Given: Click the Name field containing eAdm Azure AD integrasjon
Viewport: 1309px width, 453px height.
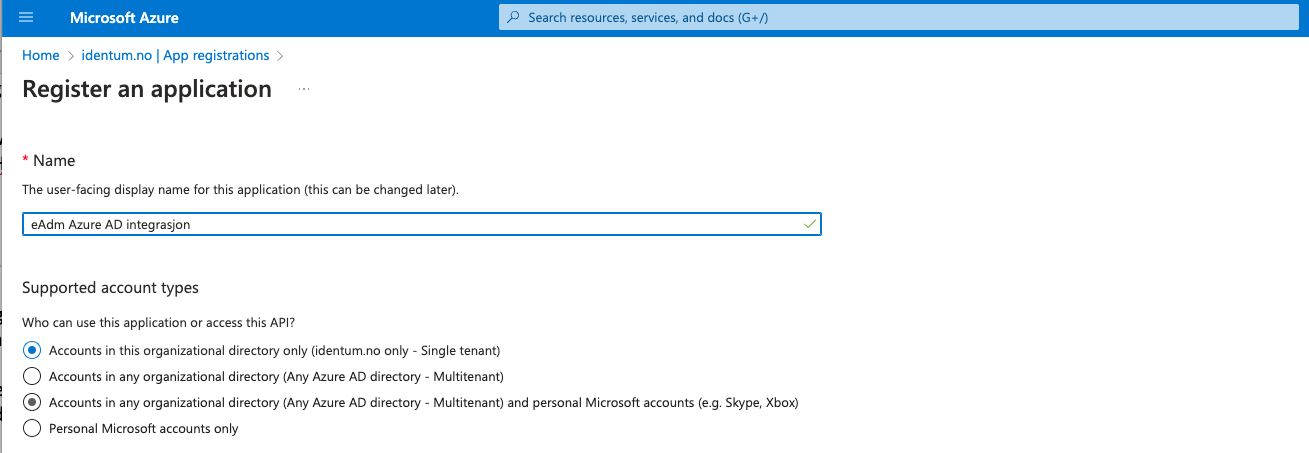Looking at the screenshot, I should pyautogui.click(x=422, y=225).
